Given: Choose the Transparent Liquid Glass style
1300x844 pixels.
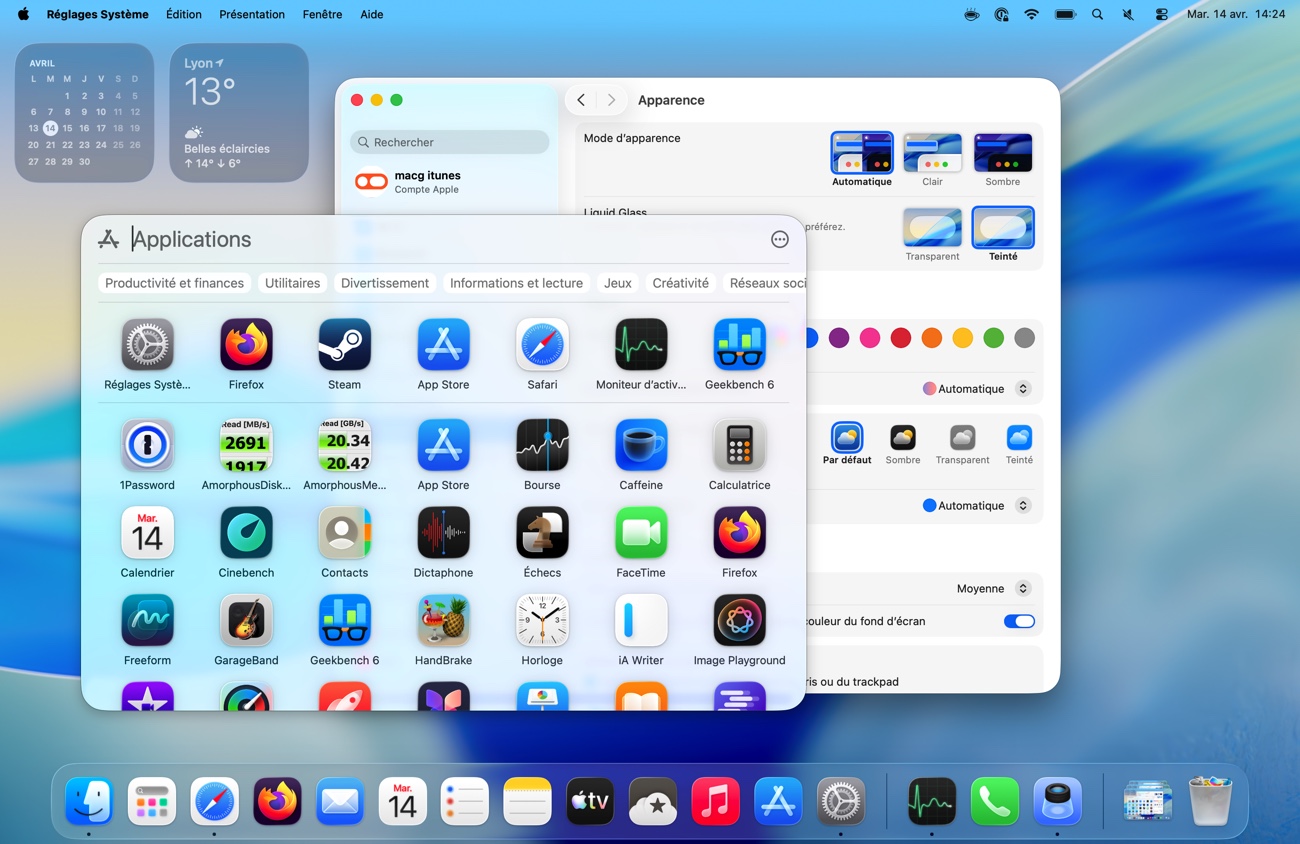Looking at the screenshot, I should (x=932, y=229).
